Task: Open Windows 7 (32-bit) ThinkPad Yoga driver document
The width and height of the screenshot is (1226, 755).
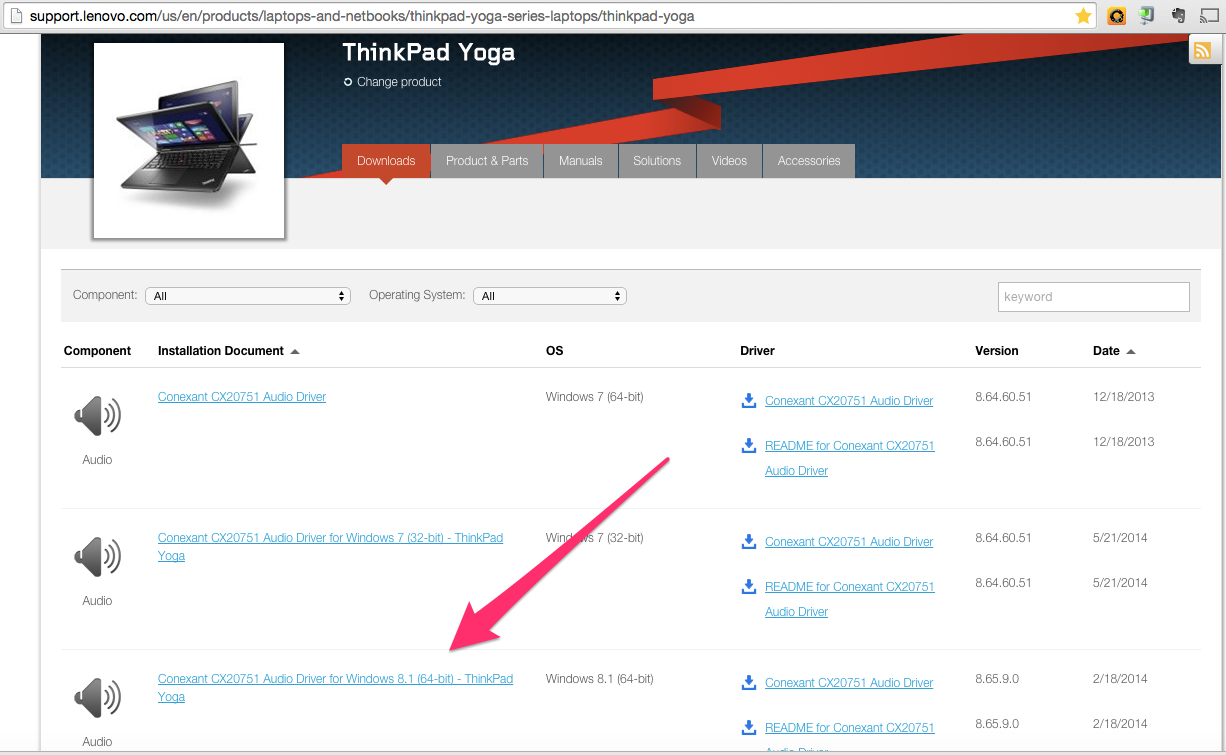Action: tap(330, 547)
